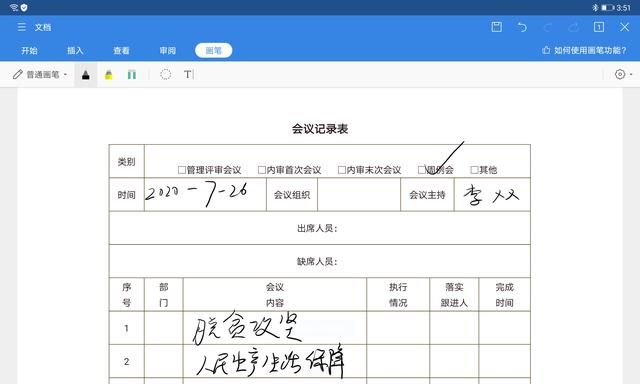Open the pen settings gear dropdown
The image size is (640, 384).
pos(623,74)
